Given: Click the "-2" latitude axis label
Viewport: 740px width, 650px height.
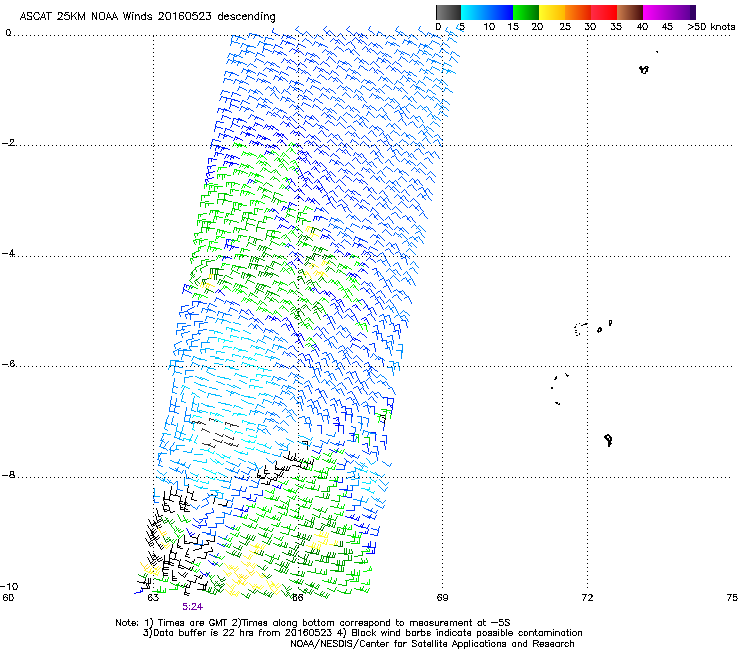Looking at the screenshot, I should (8, 143).
